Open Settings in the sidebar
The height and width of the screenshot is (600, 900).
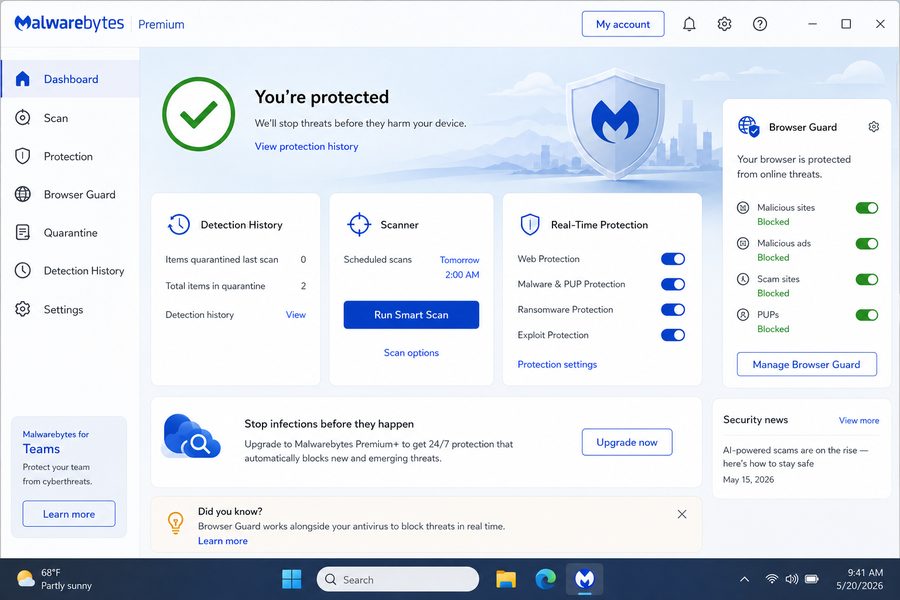click(70, 309)
